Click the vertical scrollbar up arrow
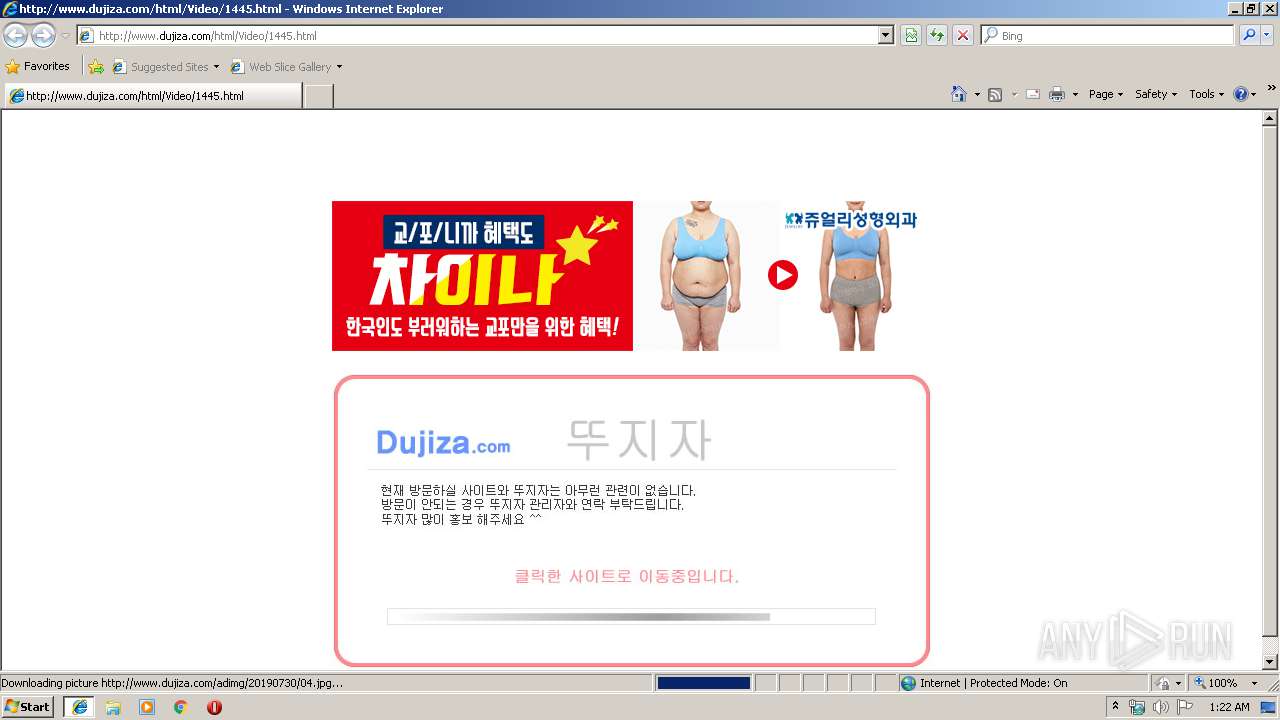This screenshot has width=1280, height=720. pyautogui.click(x=1270, y=118)
